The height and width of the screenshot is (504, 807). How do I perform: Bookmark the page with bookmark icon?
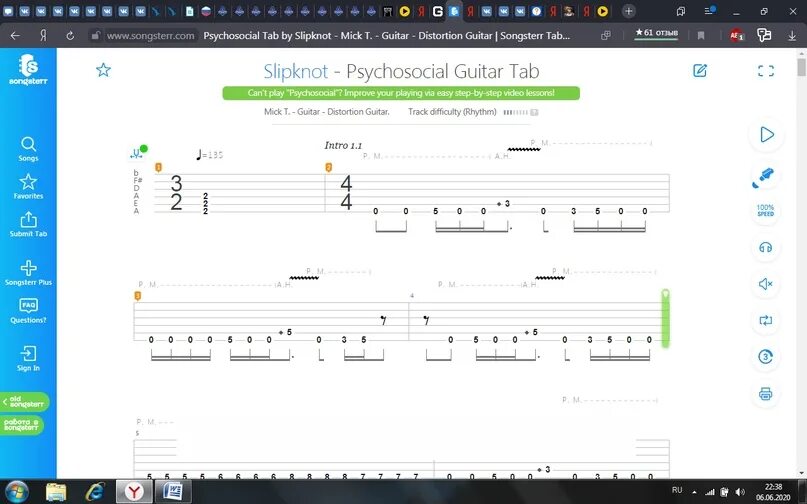coord(701,36)
